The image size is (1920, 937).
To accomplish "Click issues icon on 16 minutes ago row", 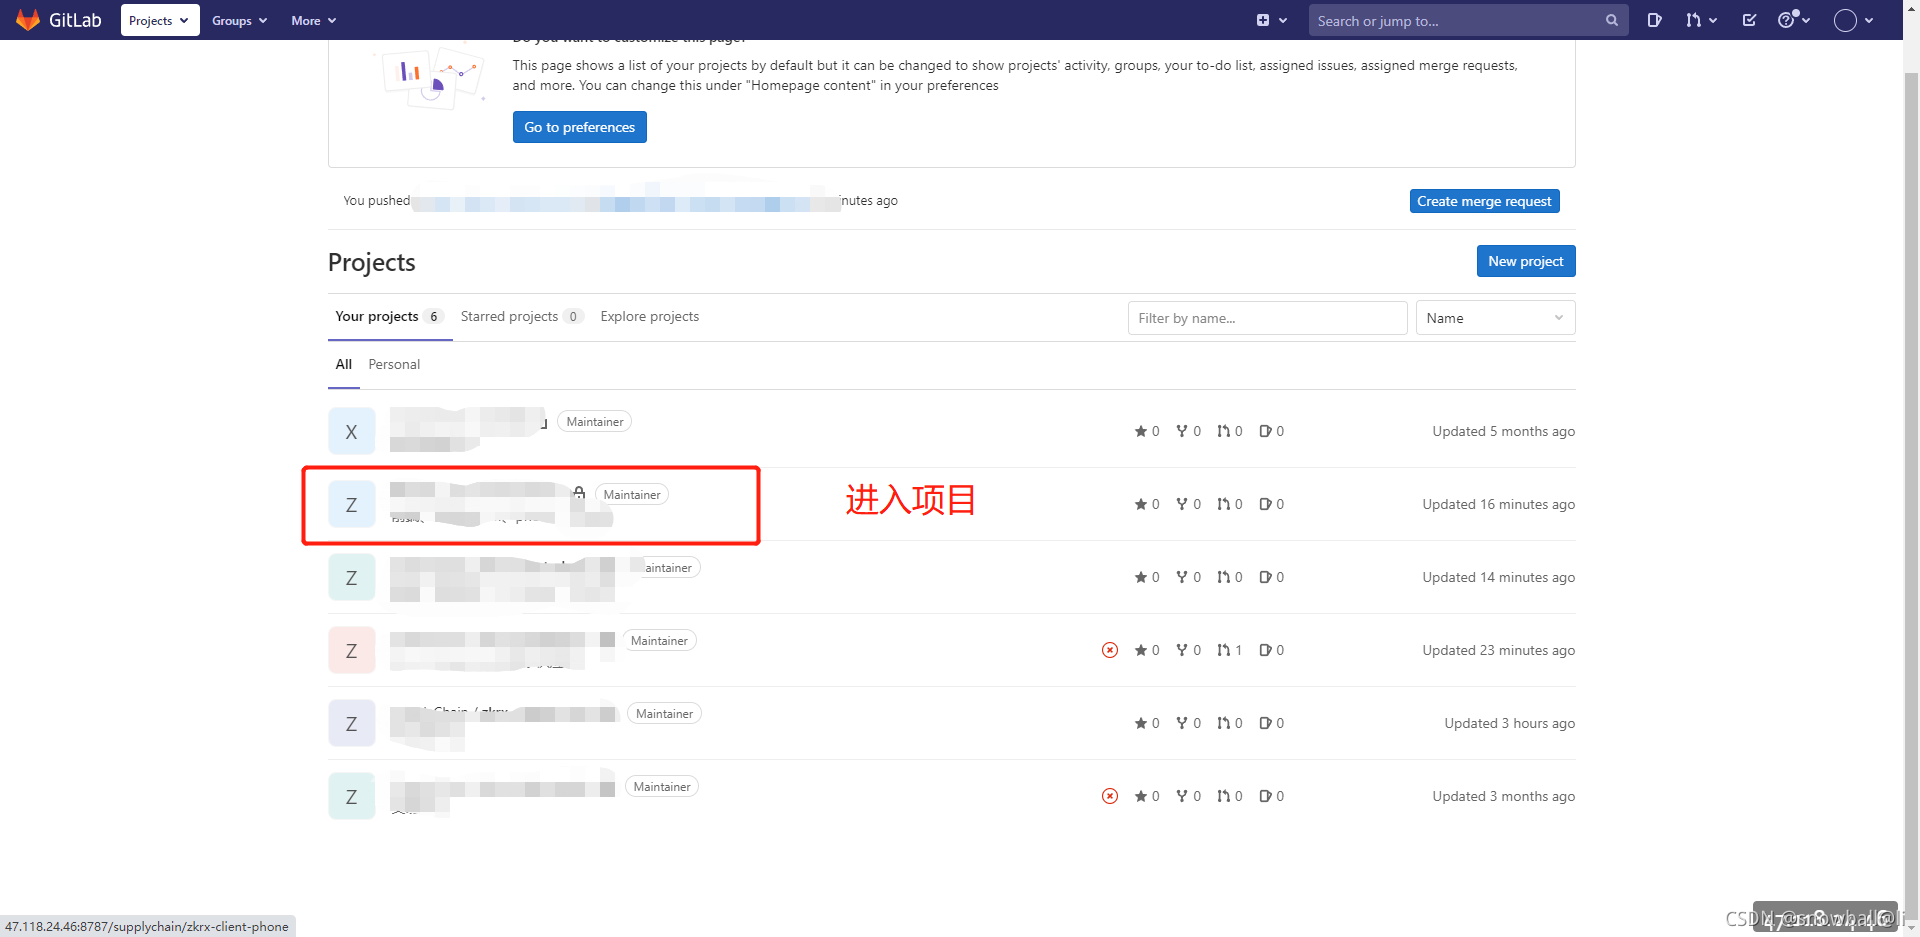I will [1265, 504].
